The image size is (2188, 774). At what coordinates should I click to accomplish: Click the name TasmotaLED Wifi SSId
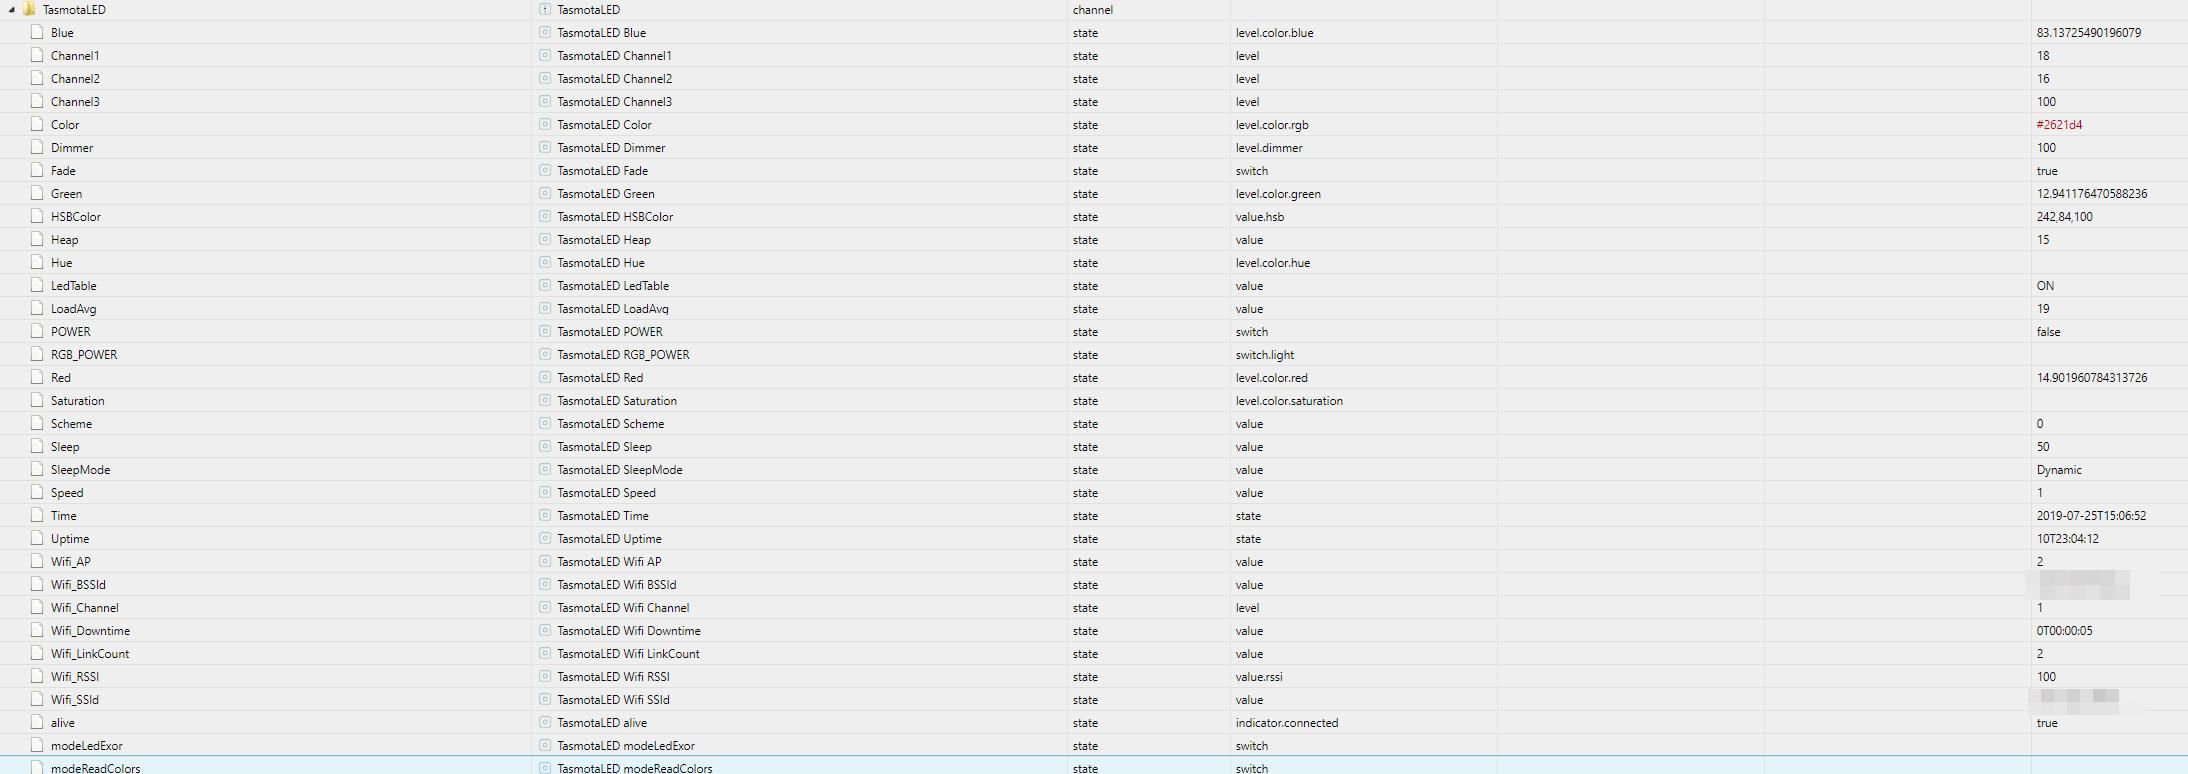point(614,699)
